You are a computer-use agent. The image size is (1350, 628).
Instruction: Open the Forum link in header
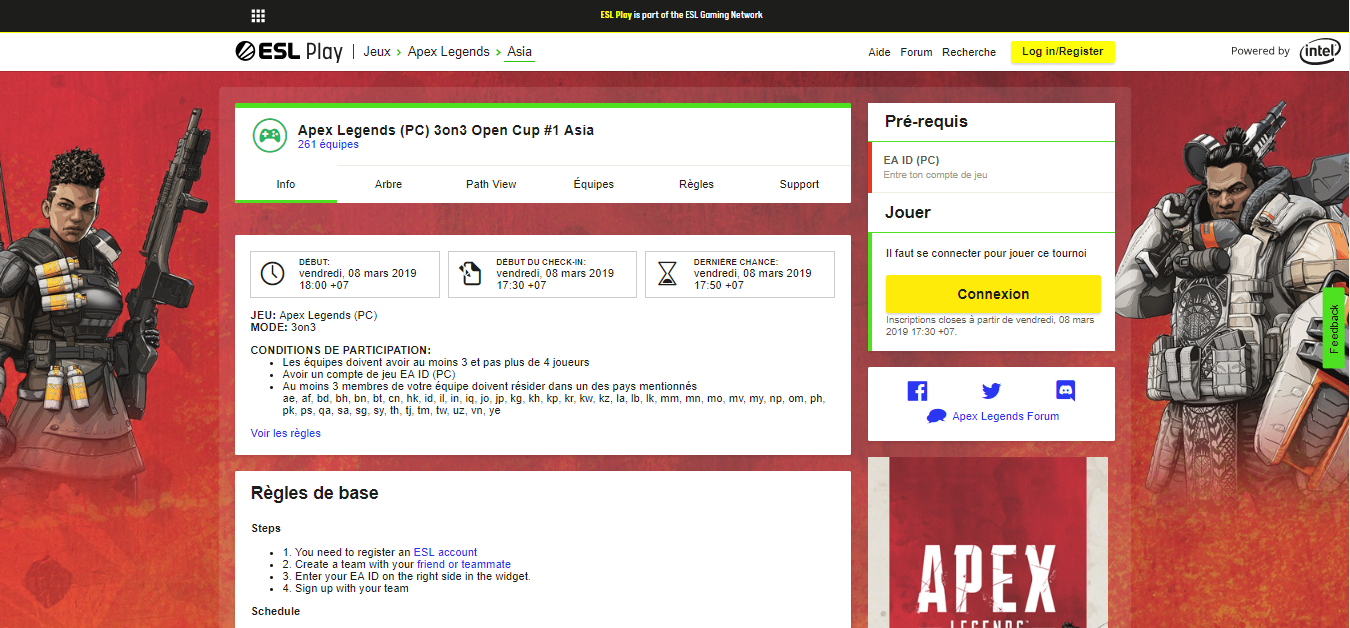click(x=916, y=52)
